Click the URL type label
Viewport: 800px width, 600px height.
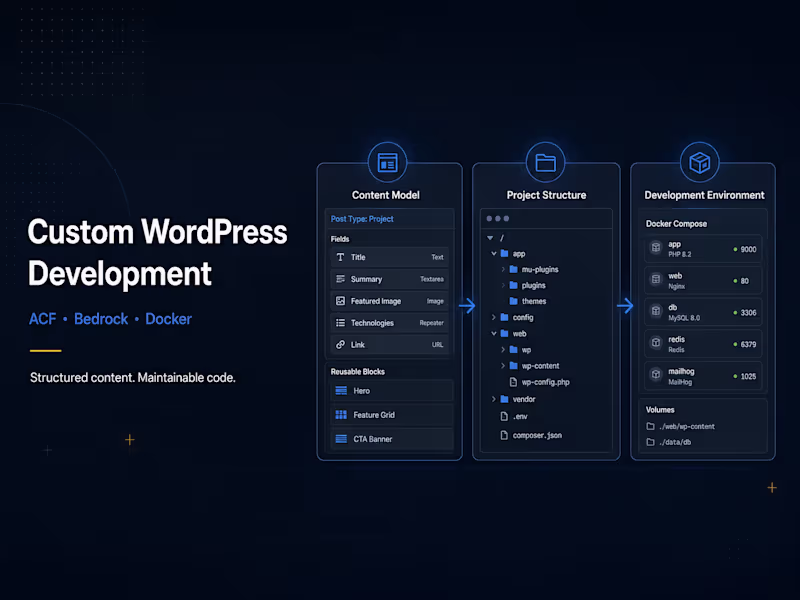pos(438,345)
